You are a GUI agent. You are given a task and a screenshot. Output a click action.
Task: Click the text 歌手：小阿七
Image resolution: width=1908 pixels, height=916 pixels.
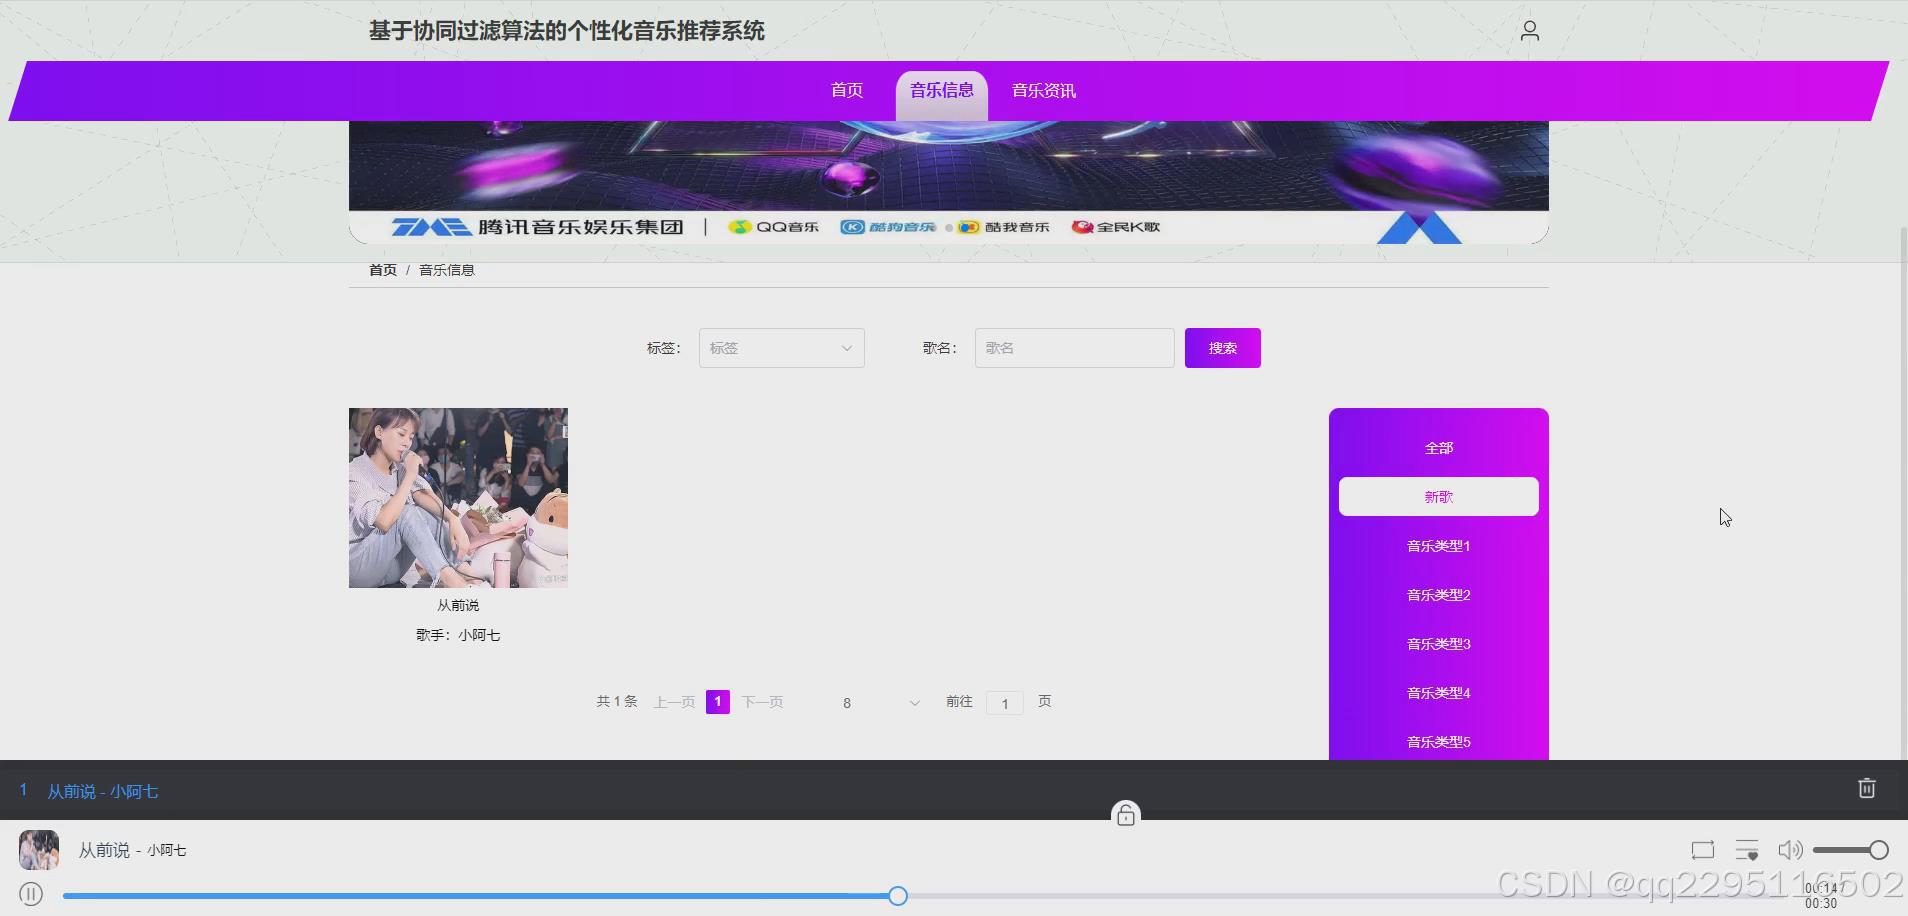coord(458,635)
